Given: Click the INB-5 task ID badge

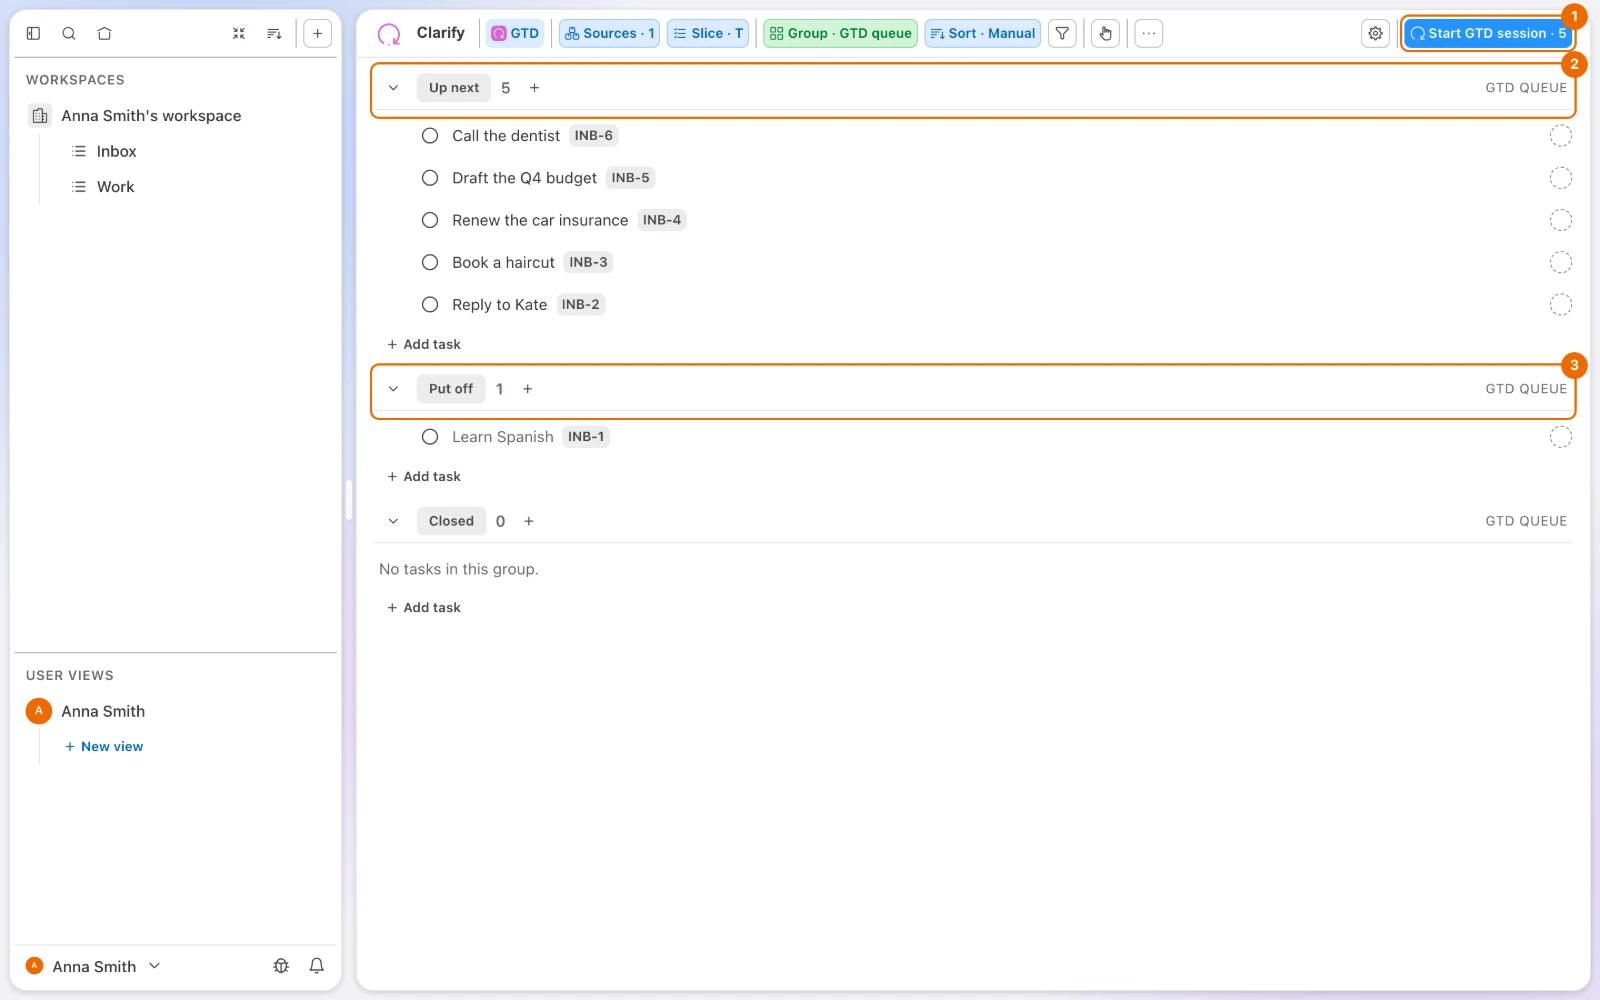Looking at the screenshot, I should point(630,178).
